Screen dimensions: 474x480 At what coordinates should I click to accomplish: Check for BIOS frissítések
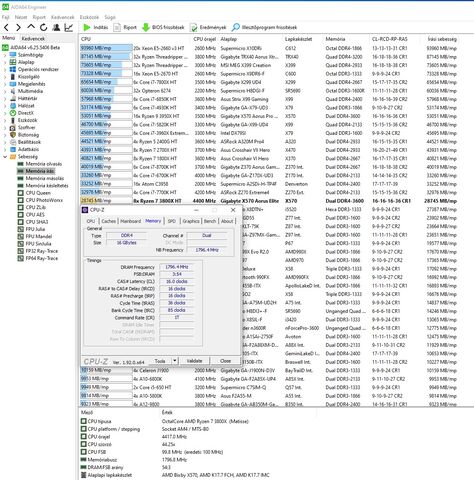click(163, 27)
